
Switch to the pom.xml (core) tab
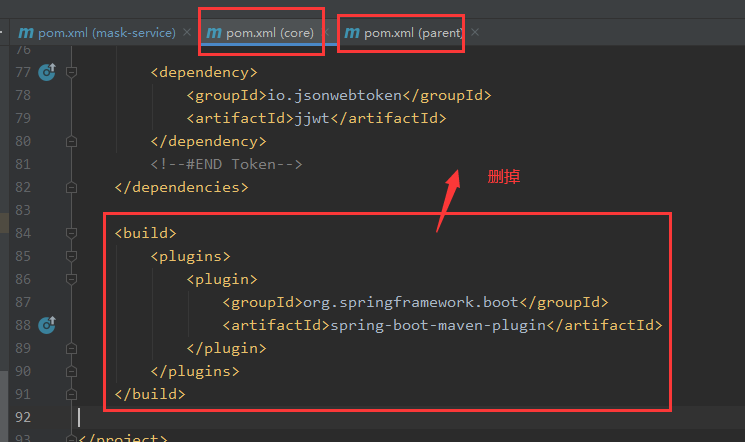click(269, 32)
